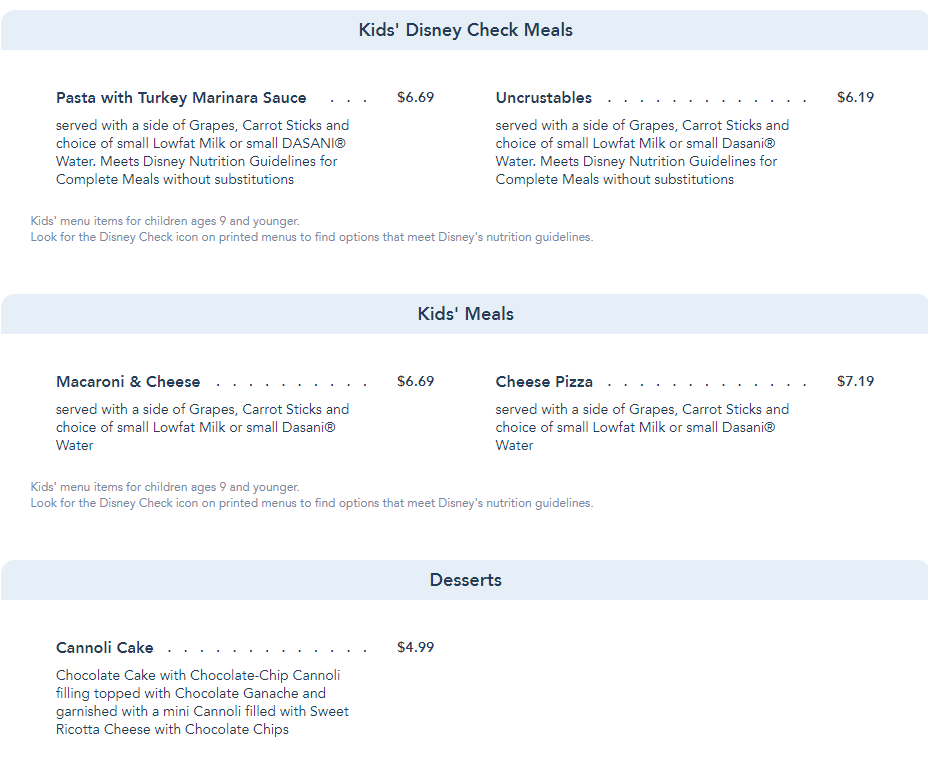Viewport: 928px width, 784px height.
Task: Click the $7.19 Cheese Pizza price
Action: click(x=855, y=382)
